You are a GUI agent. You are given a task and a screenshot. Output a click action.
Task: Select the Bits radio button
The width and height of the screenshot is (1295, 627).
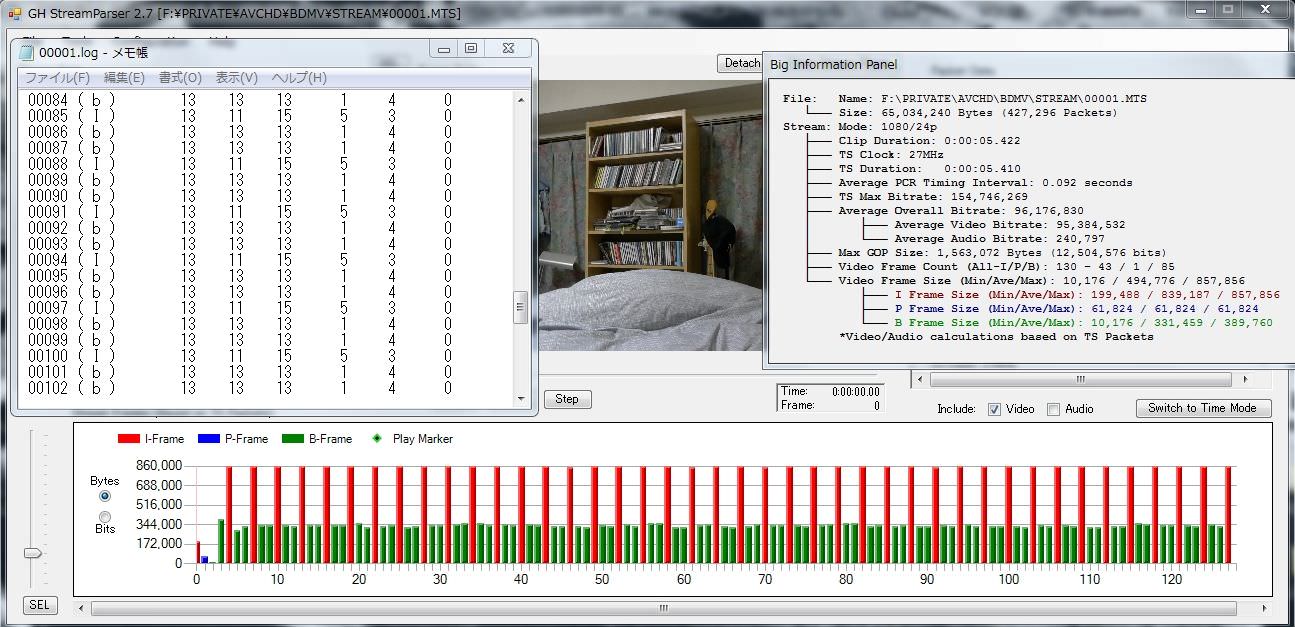pos(105,516)
